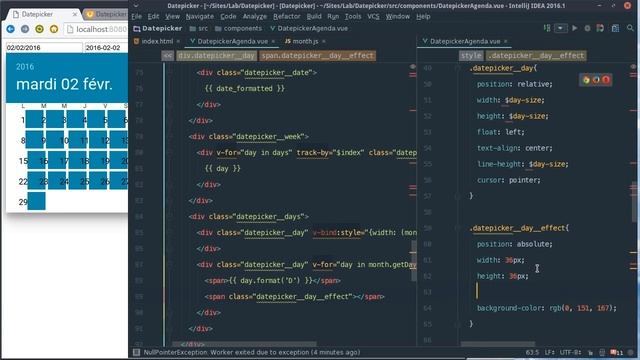Open Project Structure toolbar icon
The height and width of the screenshot is (360, 640).
(615, 28)
